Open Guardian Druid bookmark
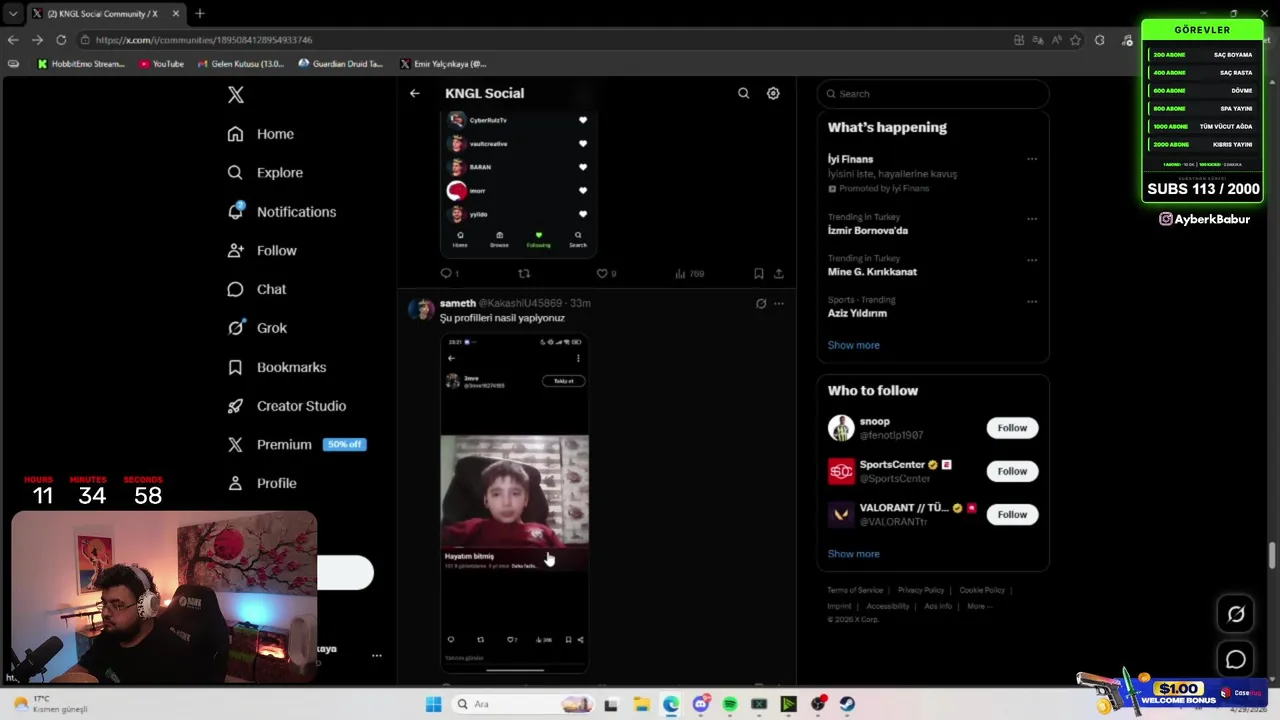The width and height of the screenshot is (1280, 720). click(x=340, y=64)
